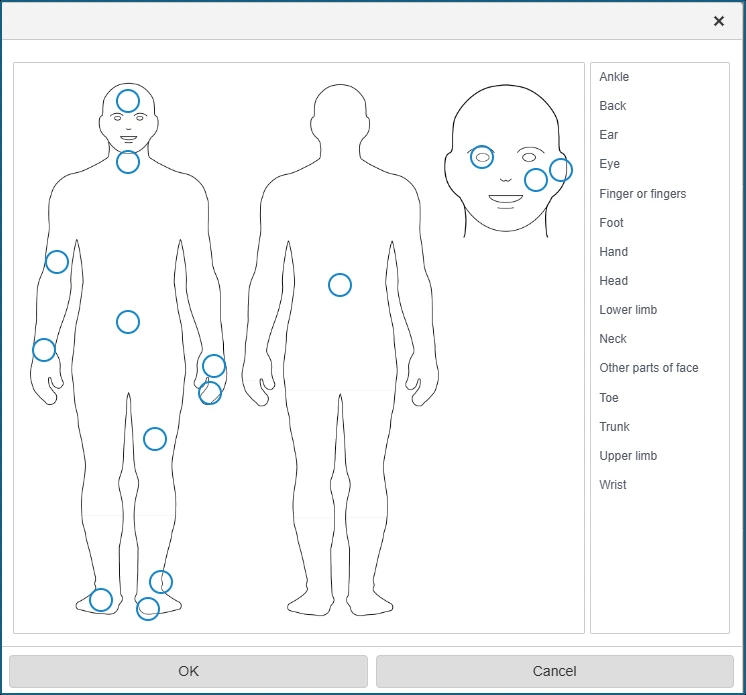
Task: Select the cheek circle on the face diagram
Action: click(x=536, y=180)
